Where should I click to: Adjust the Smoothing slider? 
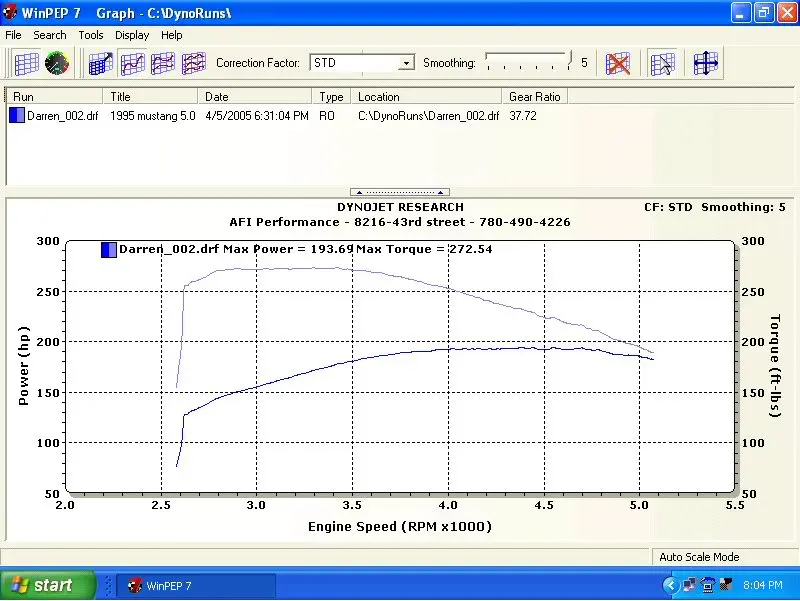[529, 61]
